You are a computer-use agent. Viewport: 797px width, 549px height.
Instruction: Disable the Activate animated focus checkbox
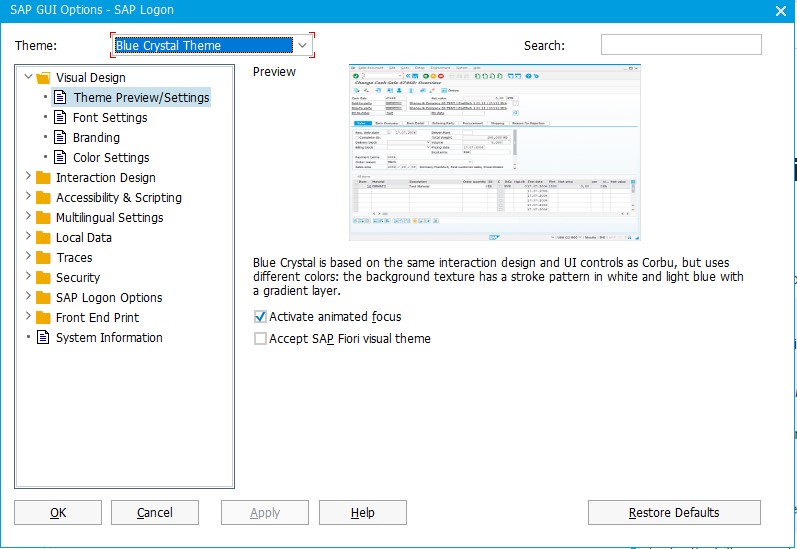click(x=260, y=317)
